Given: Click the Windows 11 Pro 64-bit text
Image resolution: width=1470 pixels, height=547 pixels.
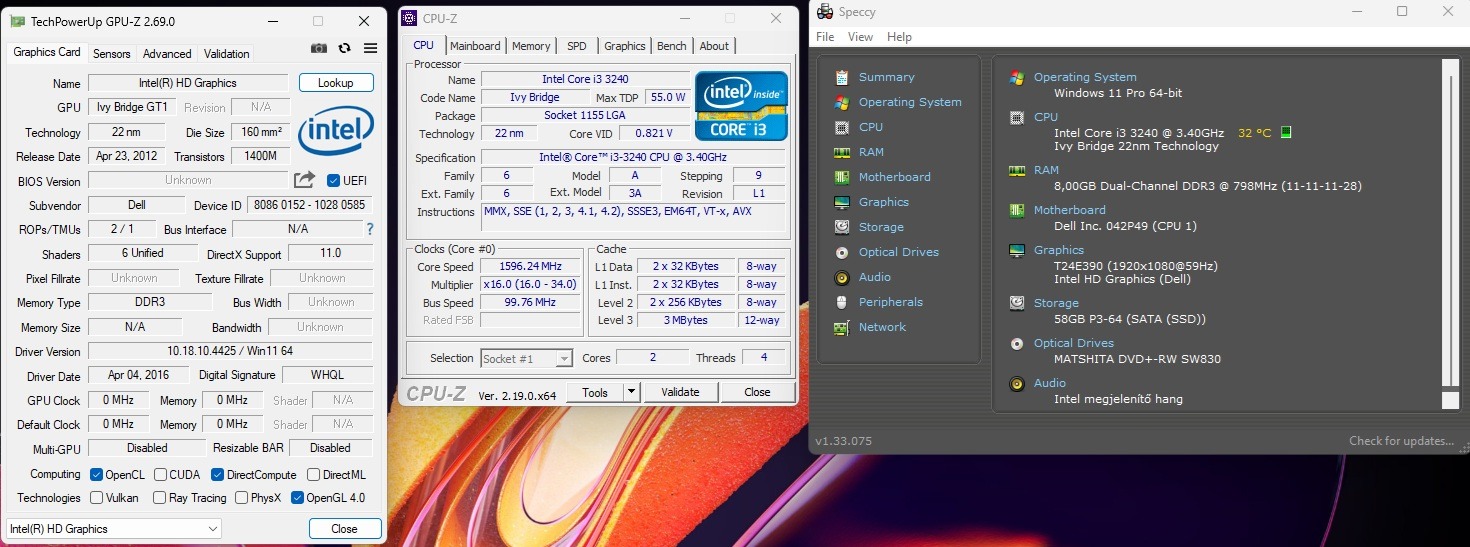Looking at the screenshot, I should click(1118, 93).
